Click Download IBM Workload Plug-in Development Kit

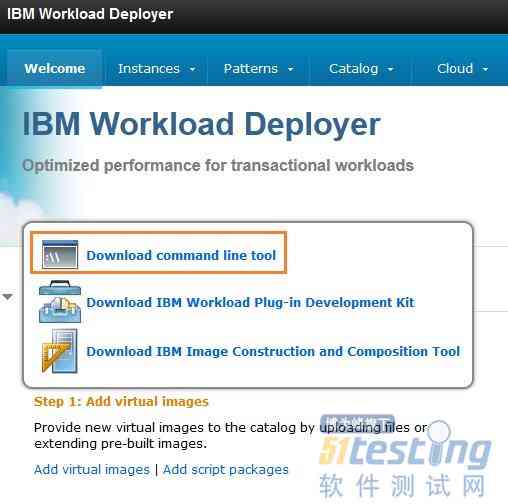pos(250,302)
